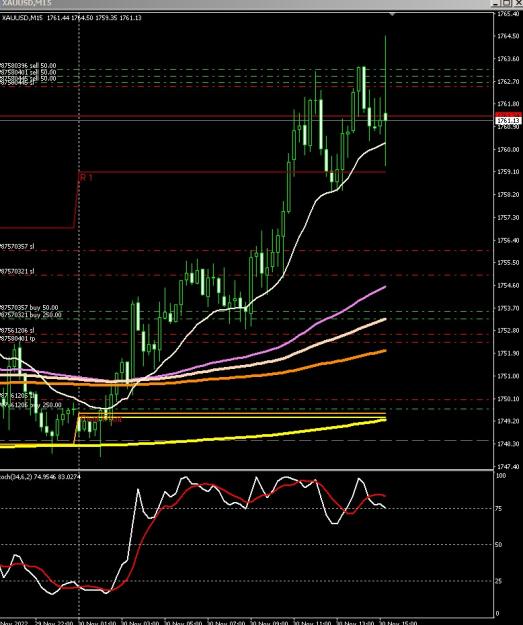The height and width of the screenshot is (625, 523).
Task: Click price scale value 1765.40
Action: point(508,14)
